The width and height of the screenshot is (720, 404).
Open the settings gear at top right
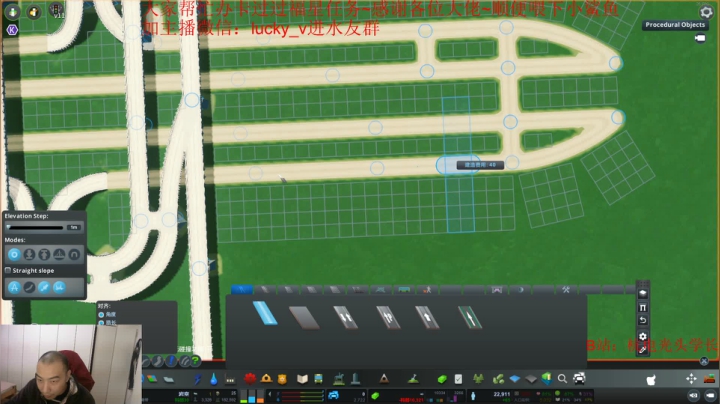[x=706, y=12]
